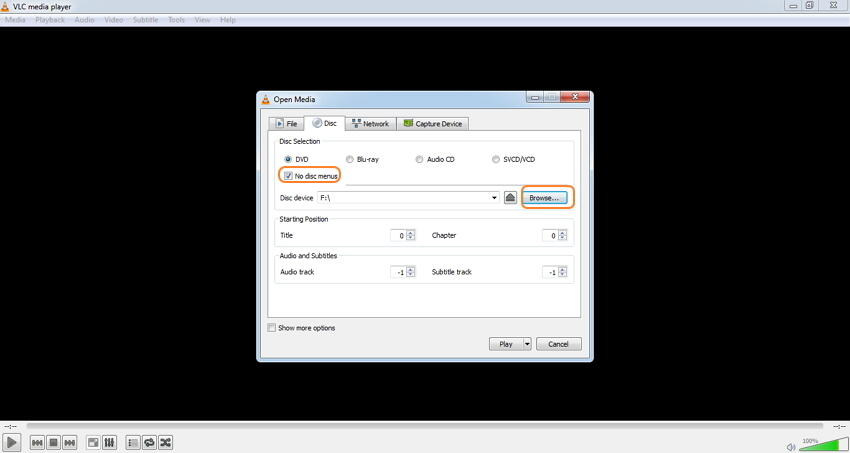Screen dimensions: 850x453
Task: Click the remaining time label beside seek bar
Action: pos(837,427)
